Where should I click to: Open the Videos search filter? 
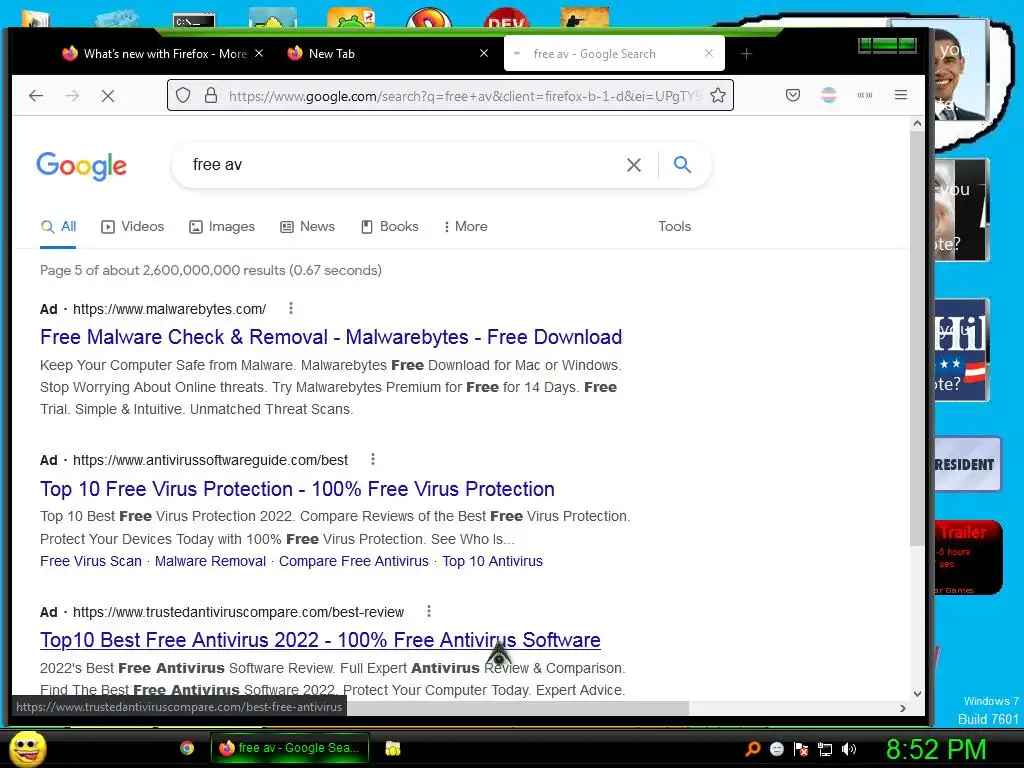(133, 227)
